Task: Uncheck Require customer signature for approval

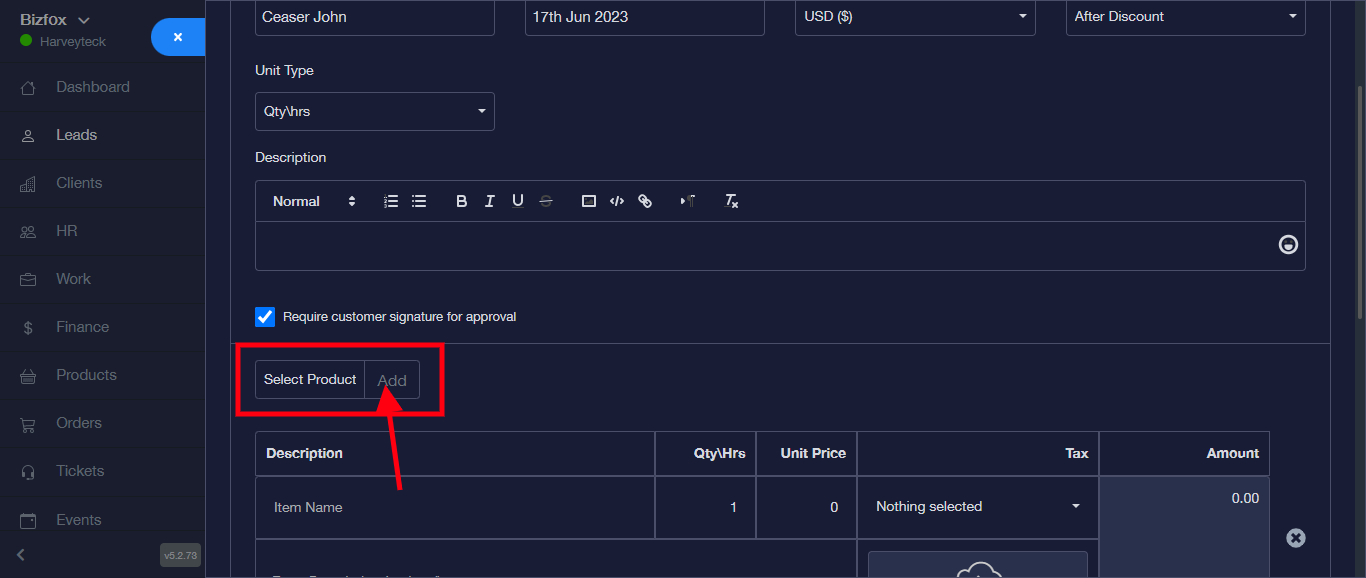Action: pos(265,317)
